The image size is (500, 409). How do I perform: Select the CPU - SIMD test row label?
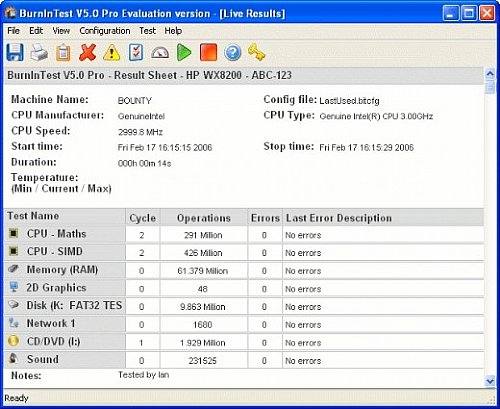point(55,251)
